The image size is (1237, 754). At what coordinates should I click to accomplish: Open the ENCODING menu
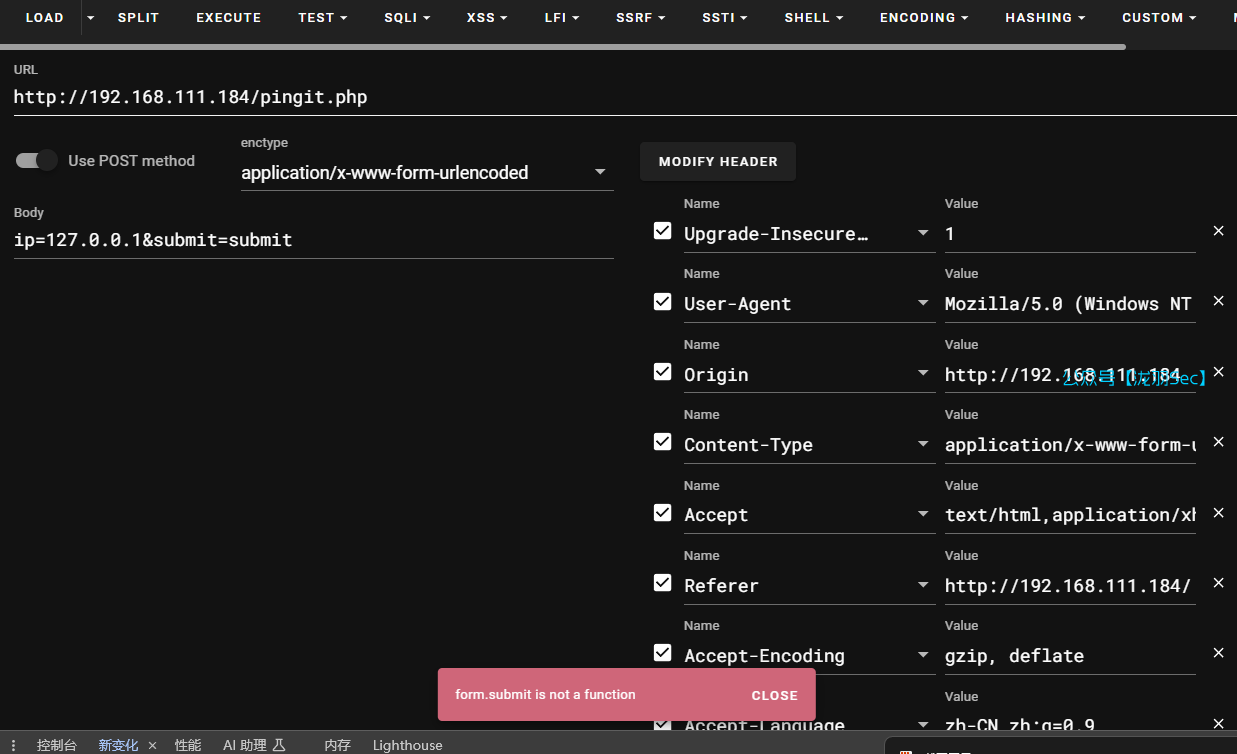pyautogui.click(x=923, y=18)
